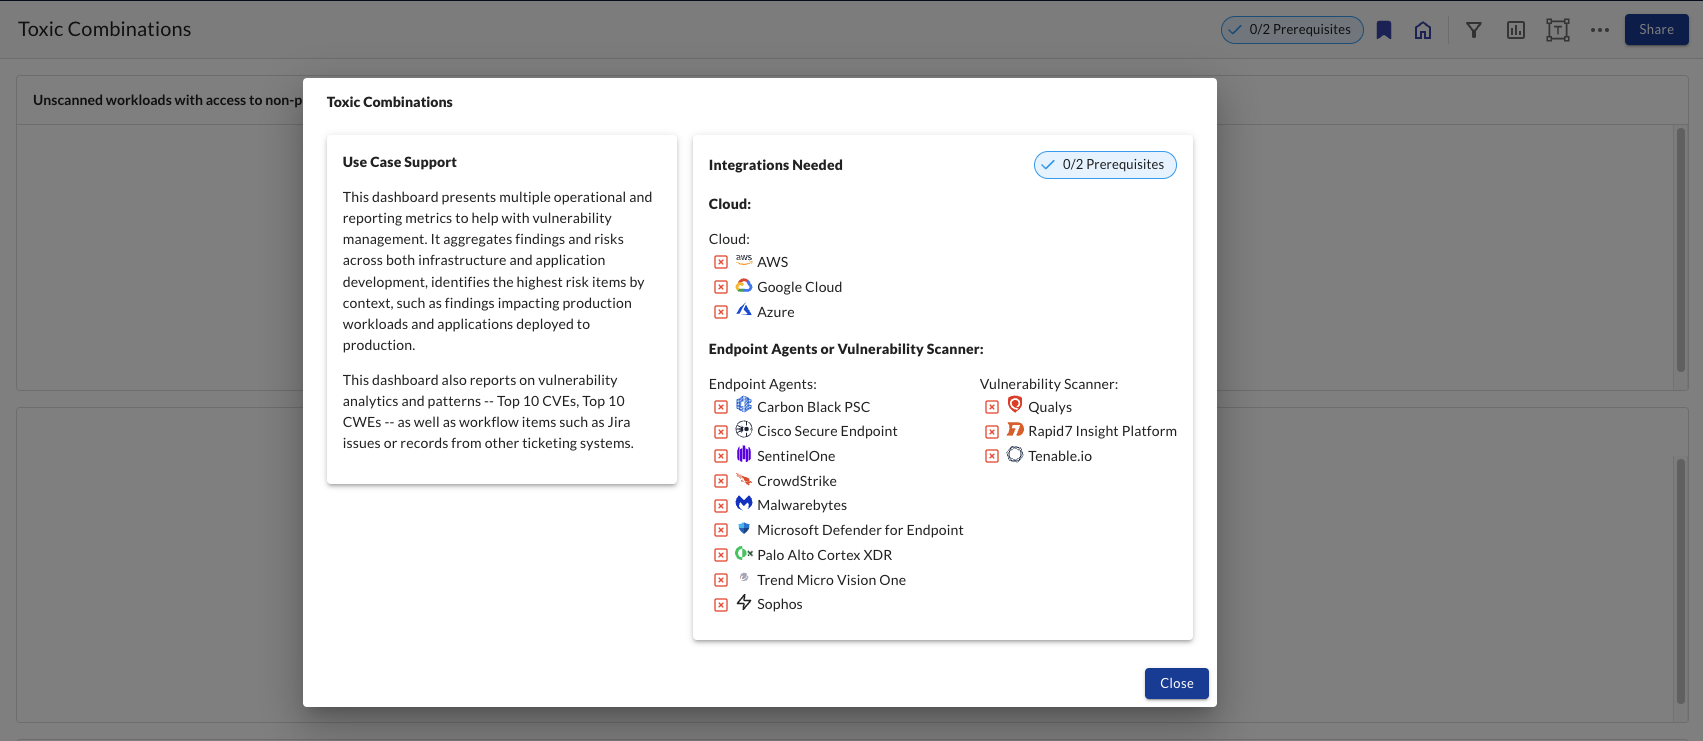1703x741 pixels.
Task: Click the red X status box beside Malwarebytes
Action: (721, 506)
